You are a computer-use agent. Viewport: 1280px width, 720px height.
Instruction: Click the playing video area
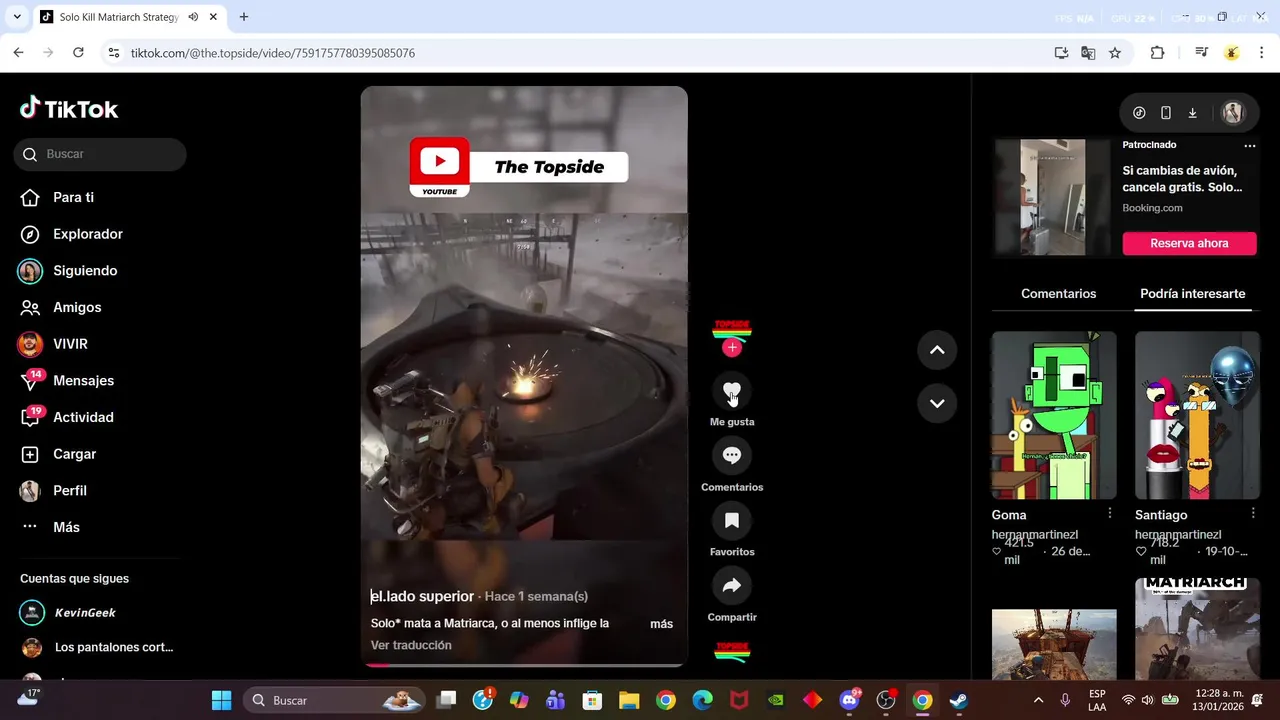click(x=524, y=375)
